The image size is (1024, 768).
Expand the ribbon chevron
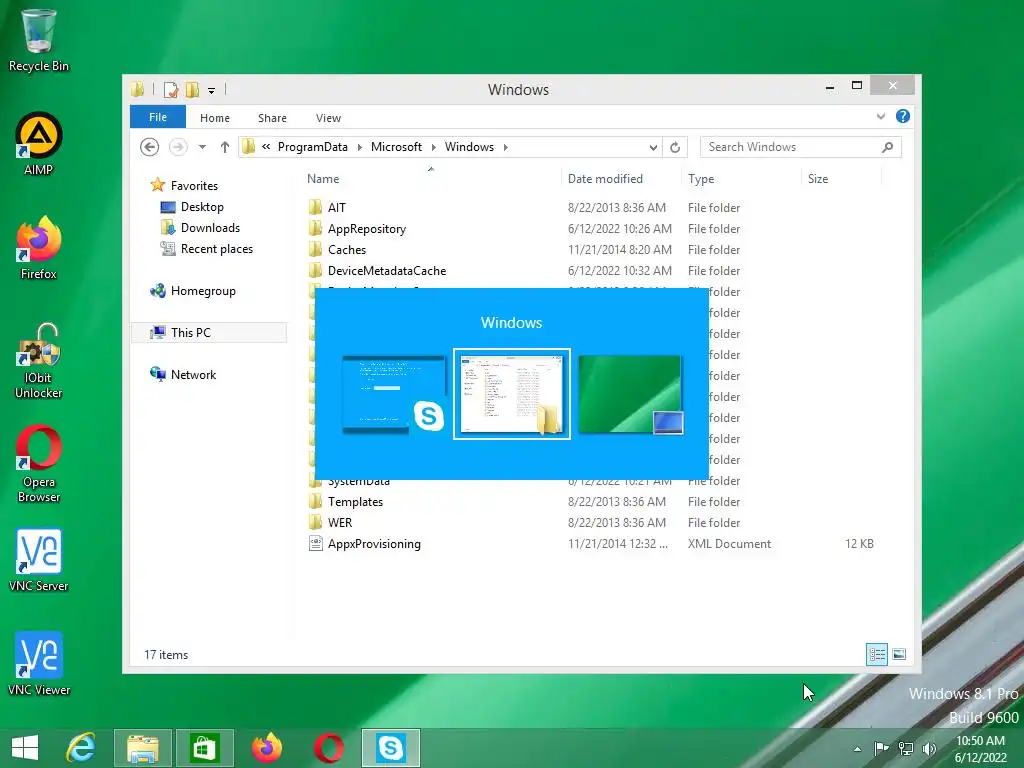(881, 116)
